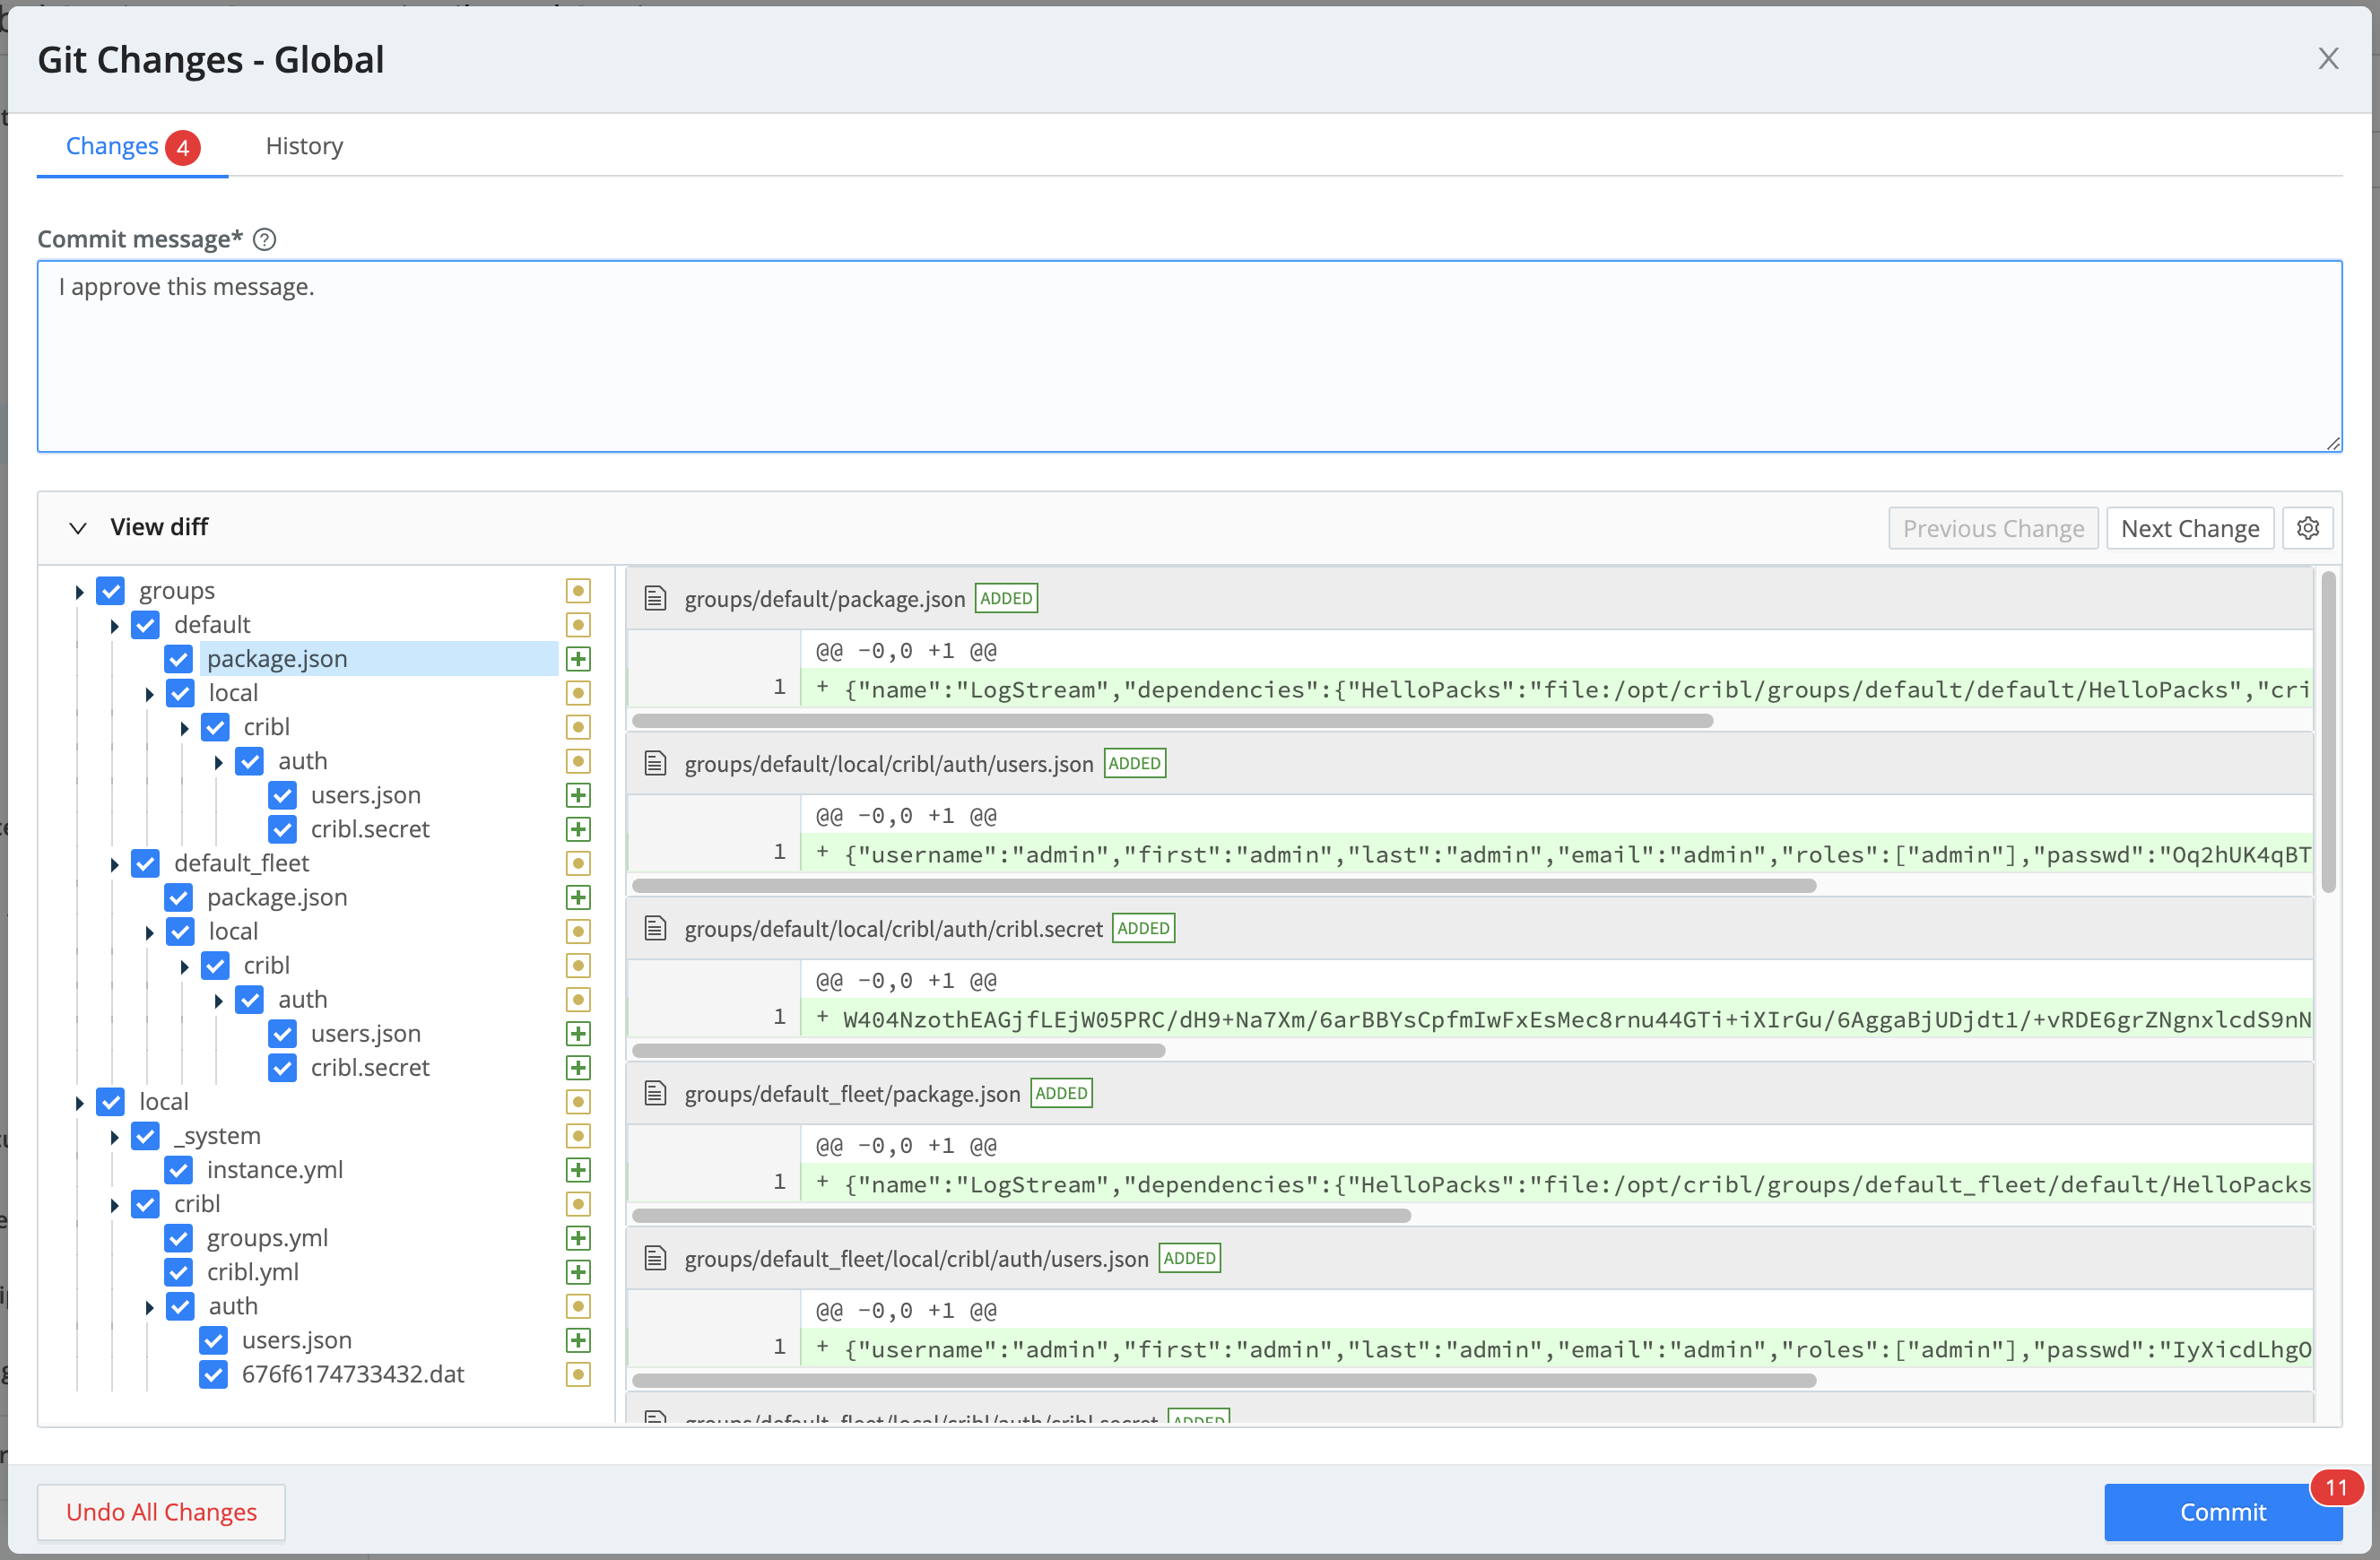
Task: Select the Changes tab
Action: click(x=112, y=146)
